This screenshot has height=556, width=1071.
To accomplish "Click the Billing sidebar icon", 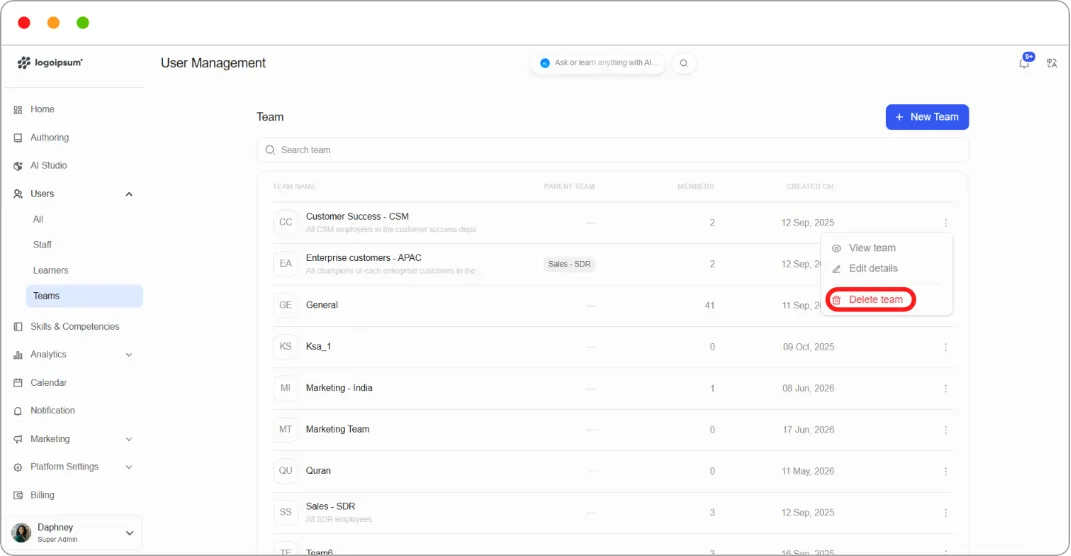I will coord(18,495).
